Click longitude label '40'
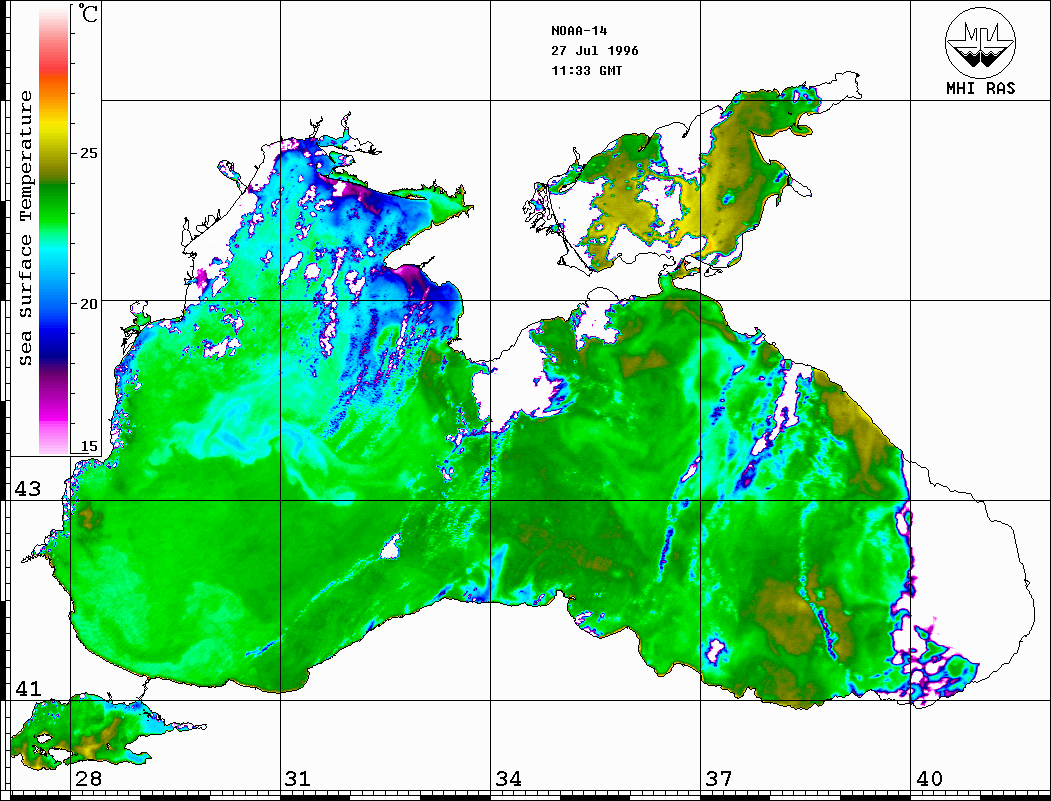 coord(929,778)
